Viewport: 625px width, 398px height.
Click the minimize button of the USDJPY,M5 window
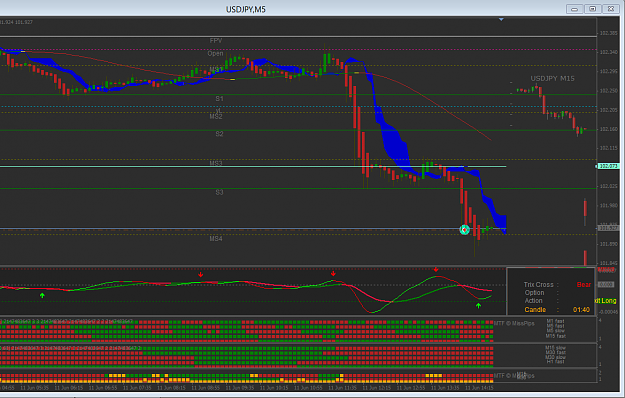click(x=574, y=9)
